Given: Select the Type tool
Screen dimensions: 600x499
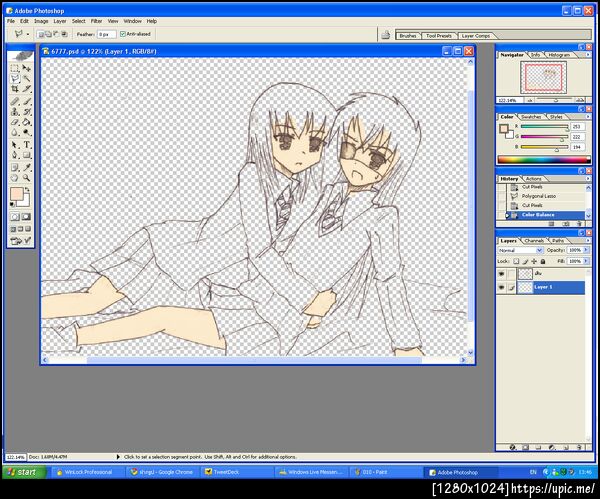Looking at the screenshot, I should point(26,145).
